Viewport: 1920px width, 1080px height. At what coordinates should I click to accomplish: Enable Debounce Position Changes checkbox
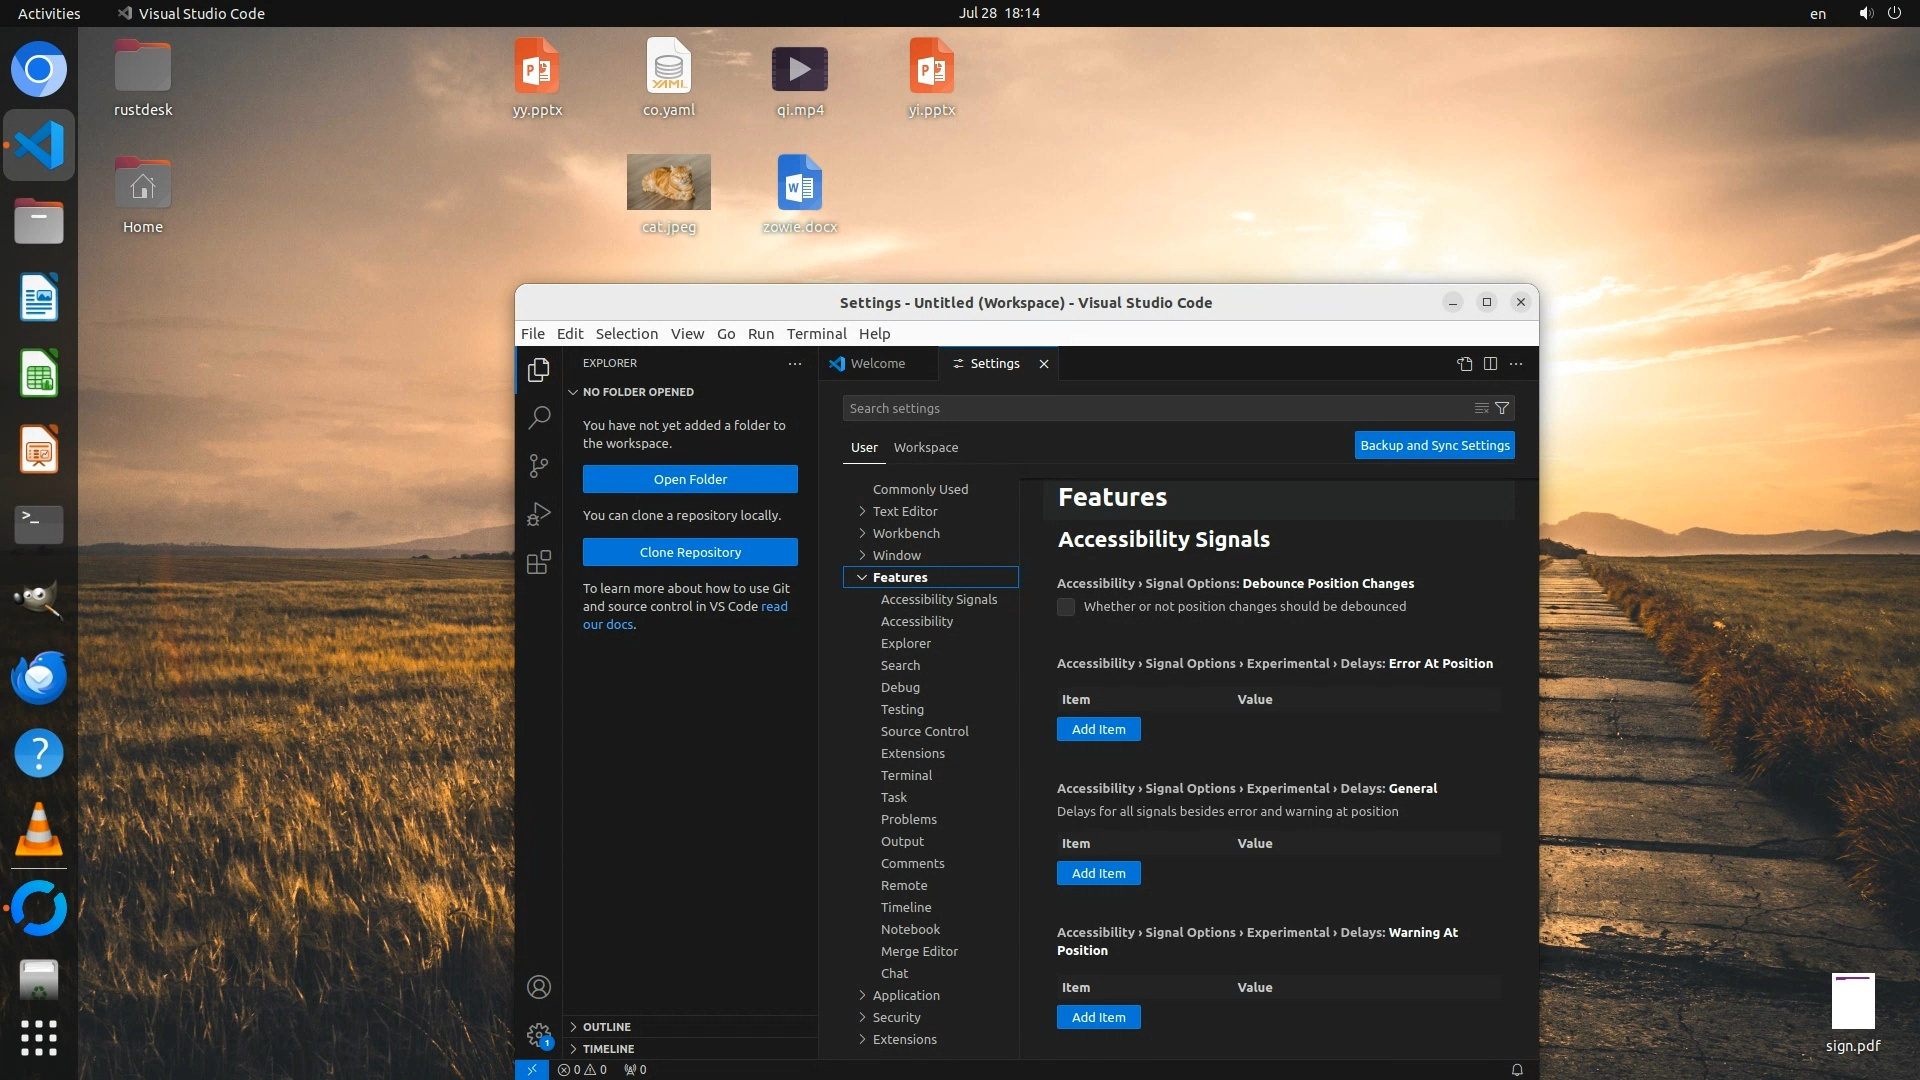(x=1066, y=607)
